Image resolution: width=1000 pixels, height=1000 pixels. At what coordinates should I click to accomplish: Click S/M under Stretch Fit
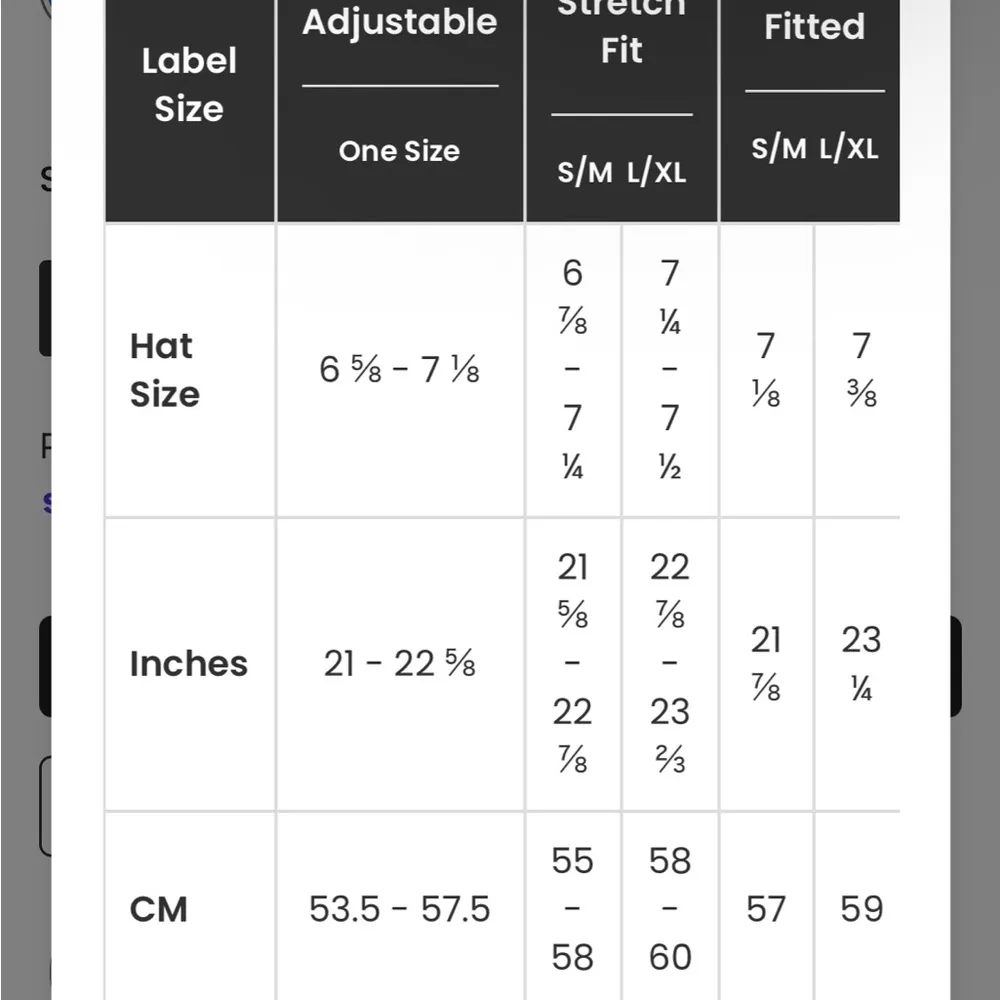coord(585,172)
